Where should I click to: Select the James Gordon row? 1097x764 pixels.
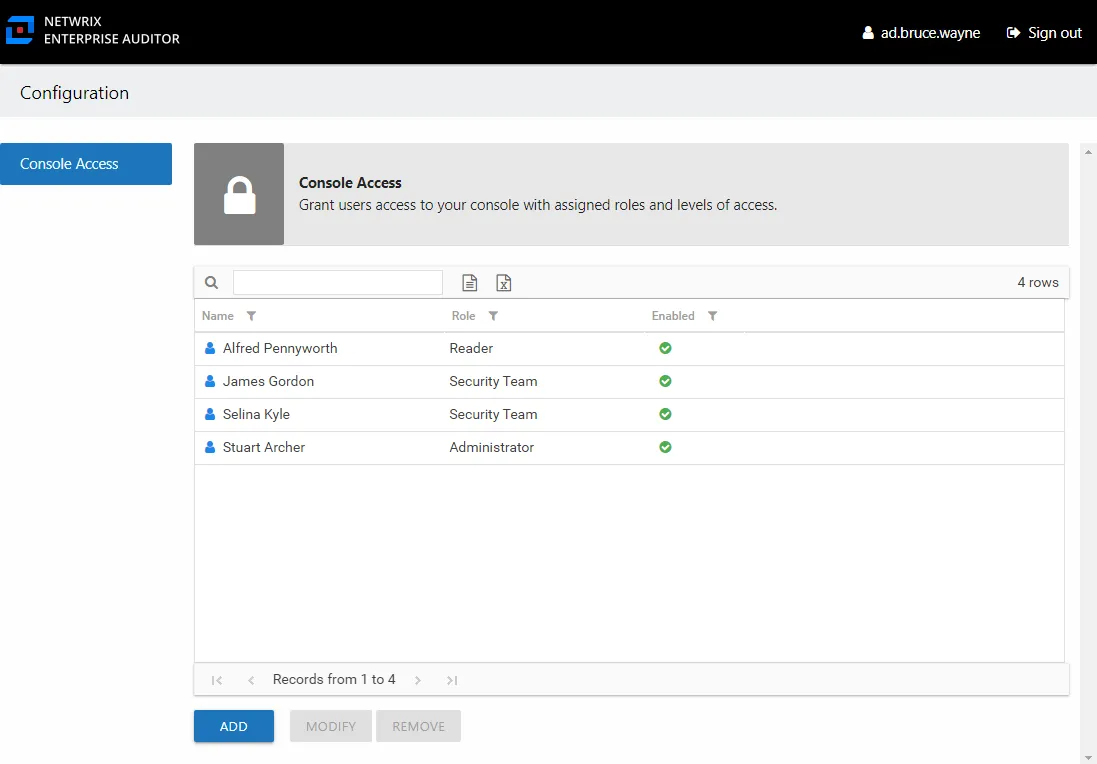(630, 381)
